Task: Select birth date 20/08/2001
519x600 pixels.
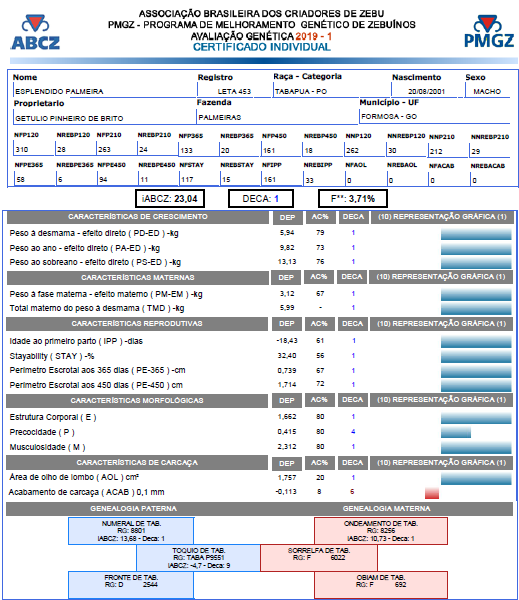Action: (x=426, y=91)
